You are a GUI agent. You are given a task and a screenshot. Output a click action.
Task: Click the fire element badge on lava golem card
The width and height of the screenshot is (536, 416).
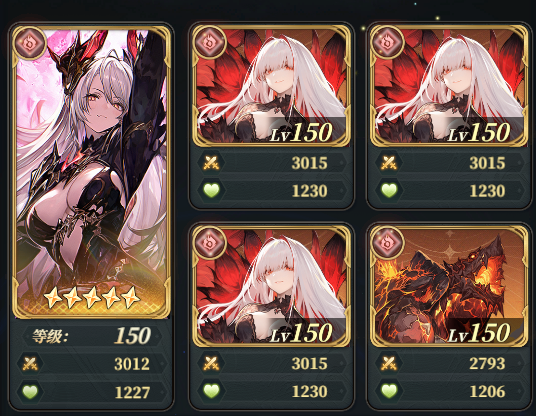388,243
